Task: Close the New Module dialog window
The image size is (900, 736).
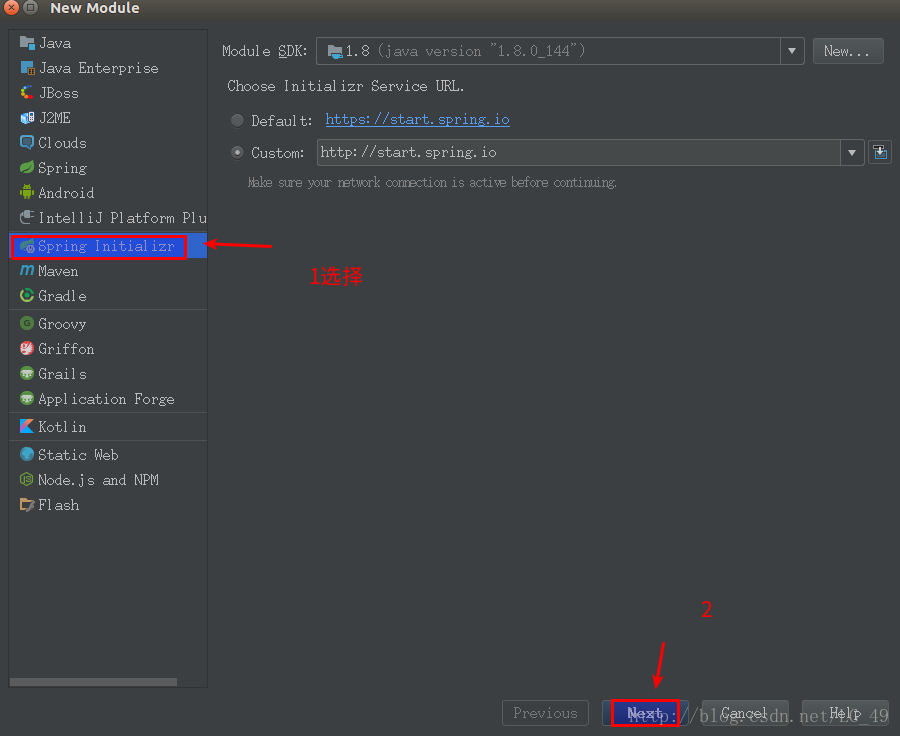Action: [x=11, y=8]
